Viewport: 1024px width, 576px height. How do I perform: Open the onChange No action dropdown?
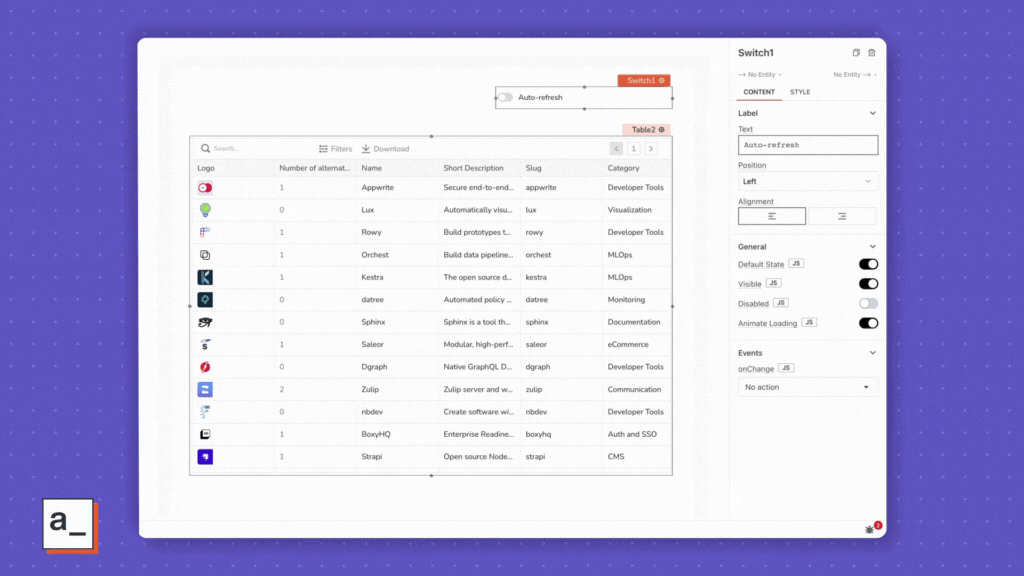[807, 387]
